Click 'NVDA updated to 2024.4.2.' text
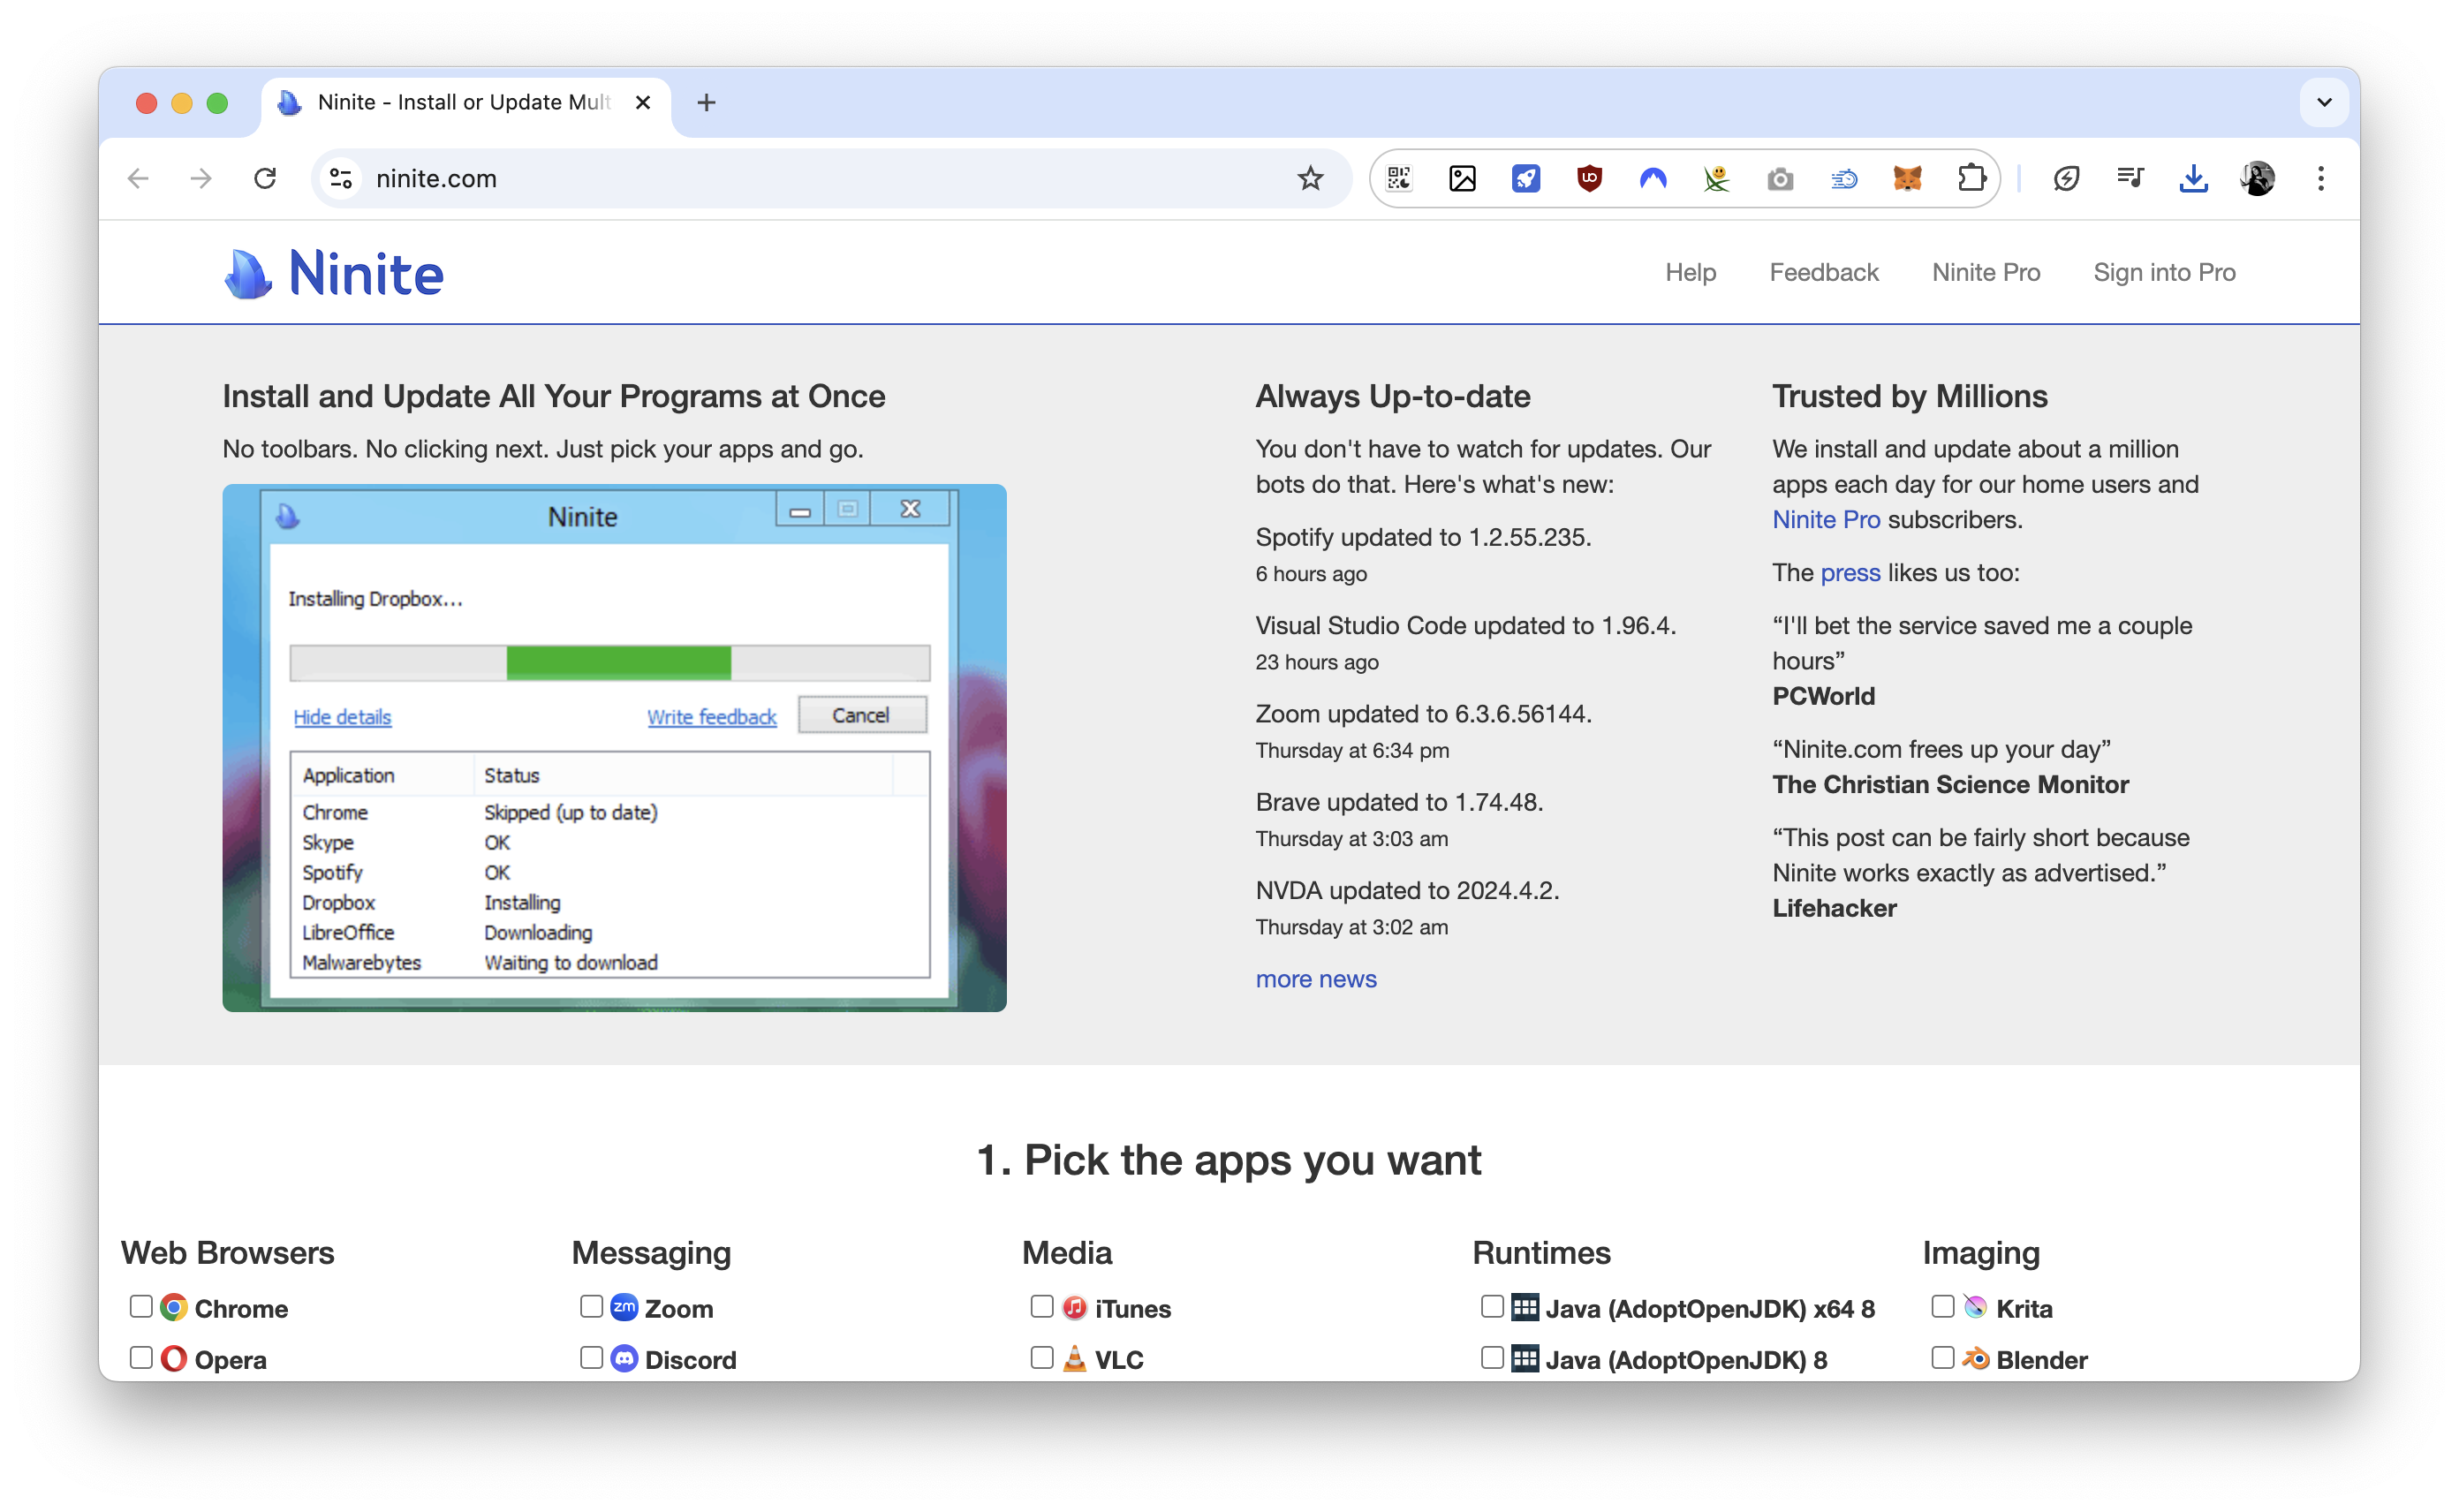The height and width of the screenshot is (1512, 2459). (x=1407, y=890)
